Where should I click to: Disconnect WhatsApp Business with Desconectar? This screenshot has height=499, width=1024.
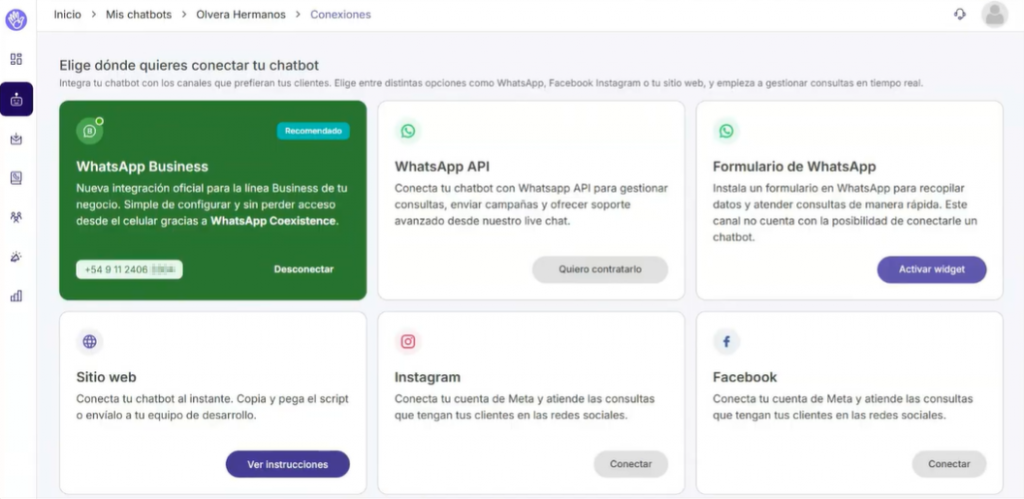[304, 269]
